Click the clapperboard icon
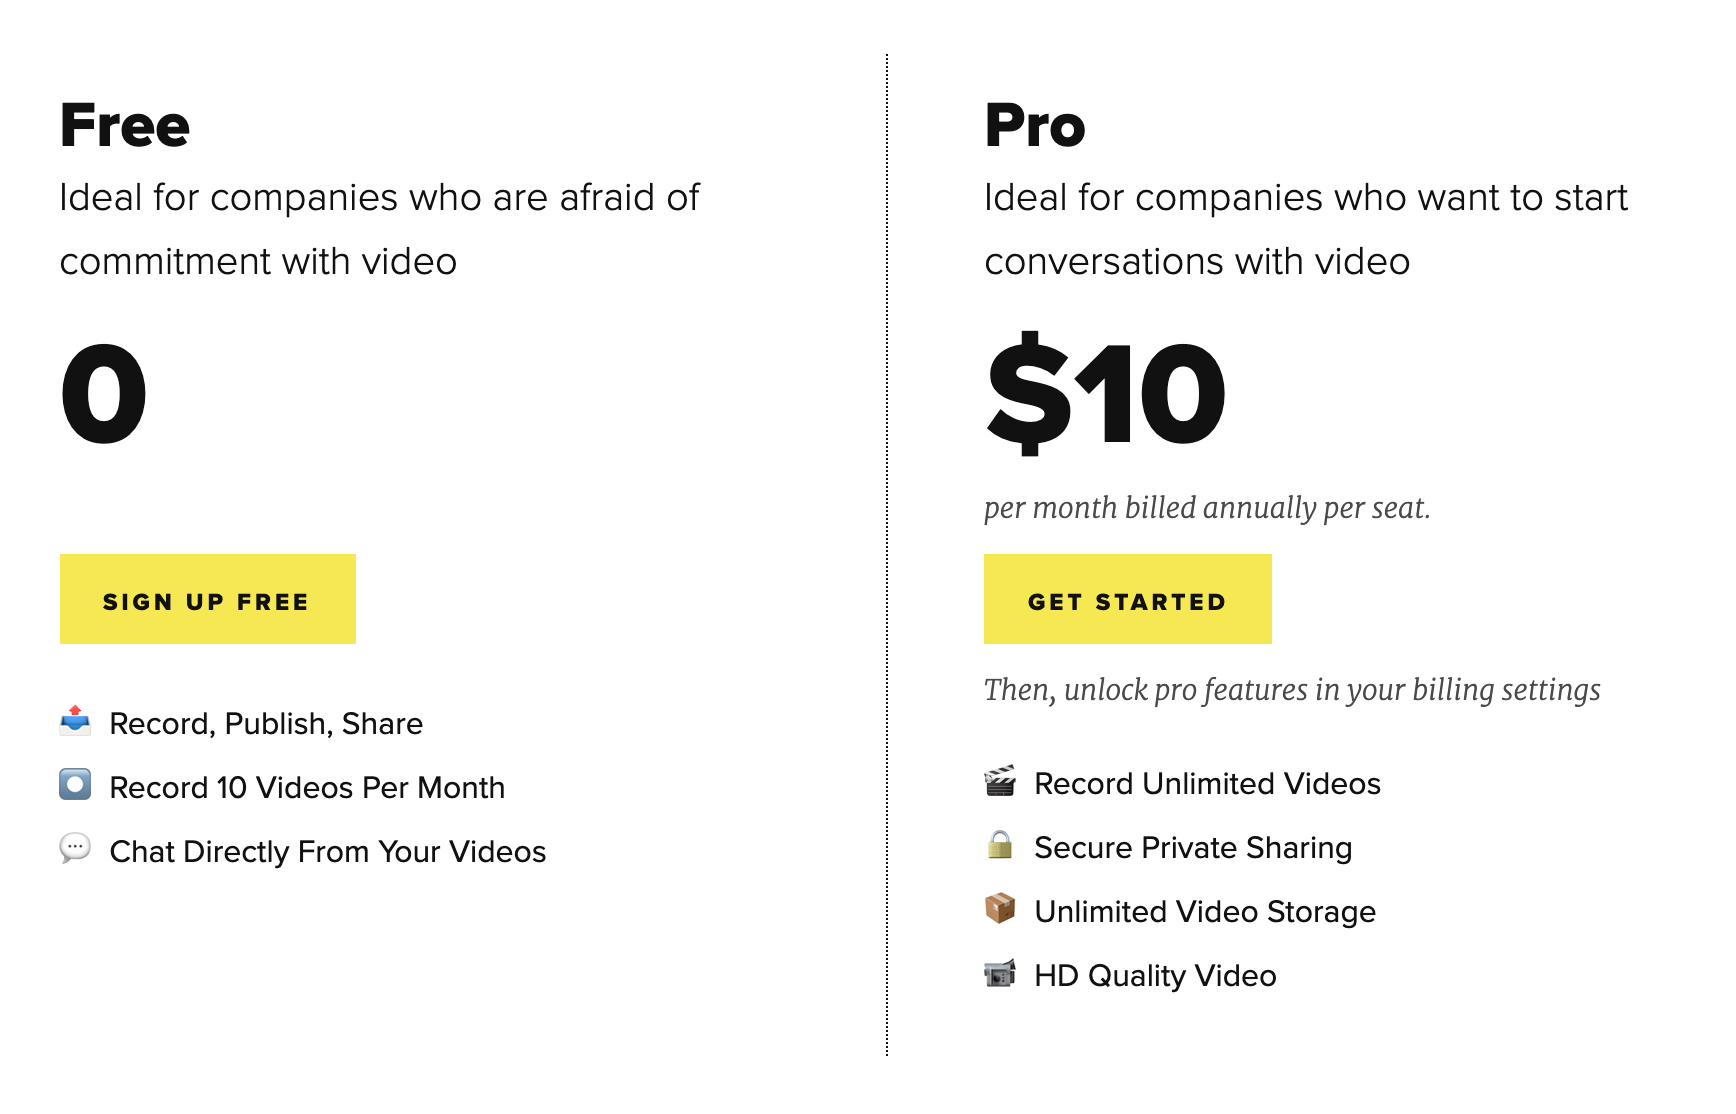The image size is (1736, 1114). point(1000,781)
